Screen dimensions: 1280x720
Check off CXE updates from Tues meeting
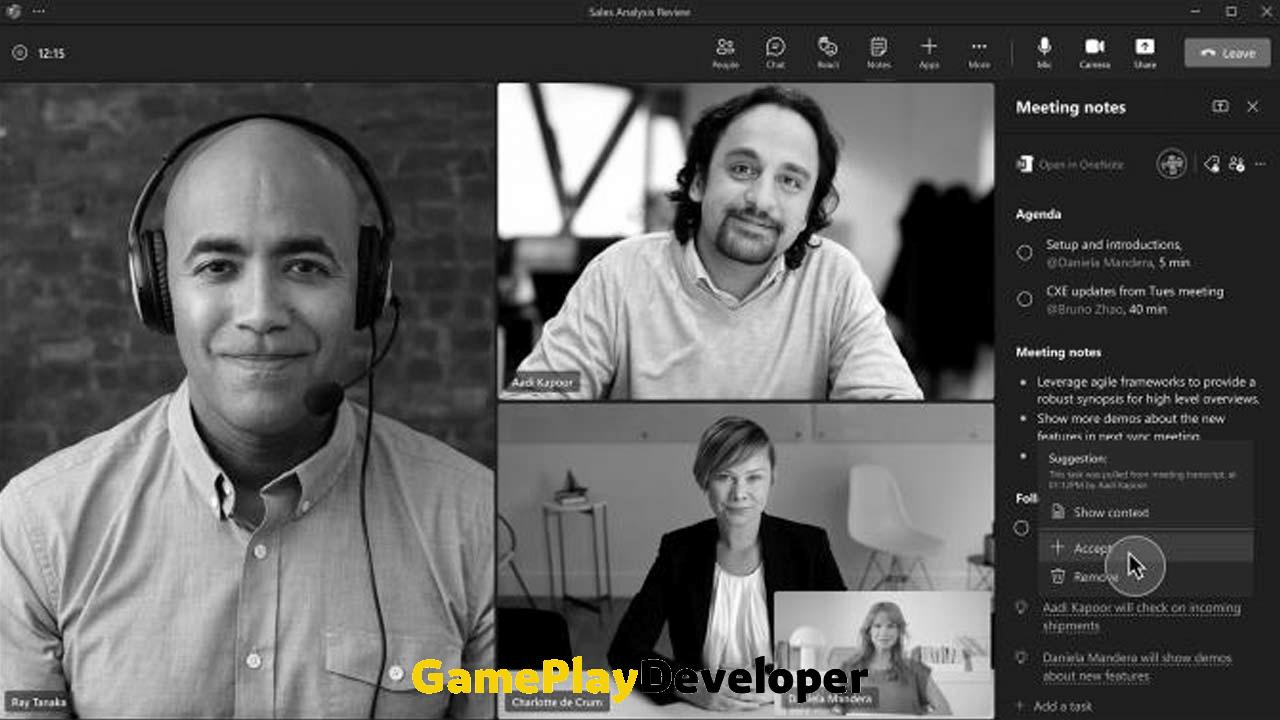pos(1024,299)
